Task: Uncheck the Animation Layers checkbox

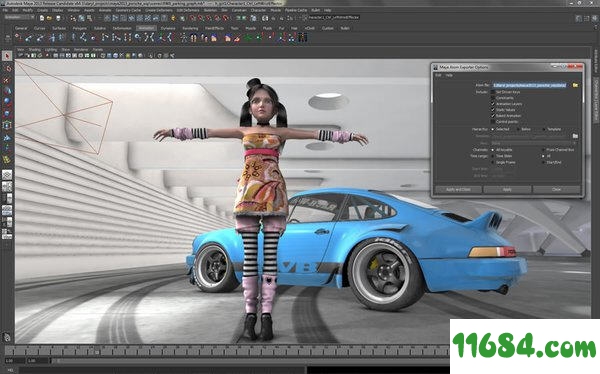Action: pos(493,104)
